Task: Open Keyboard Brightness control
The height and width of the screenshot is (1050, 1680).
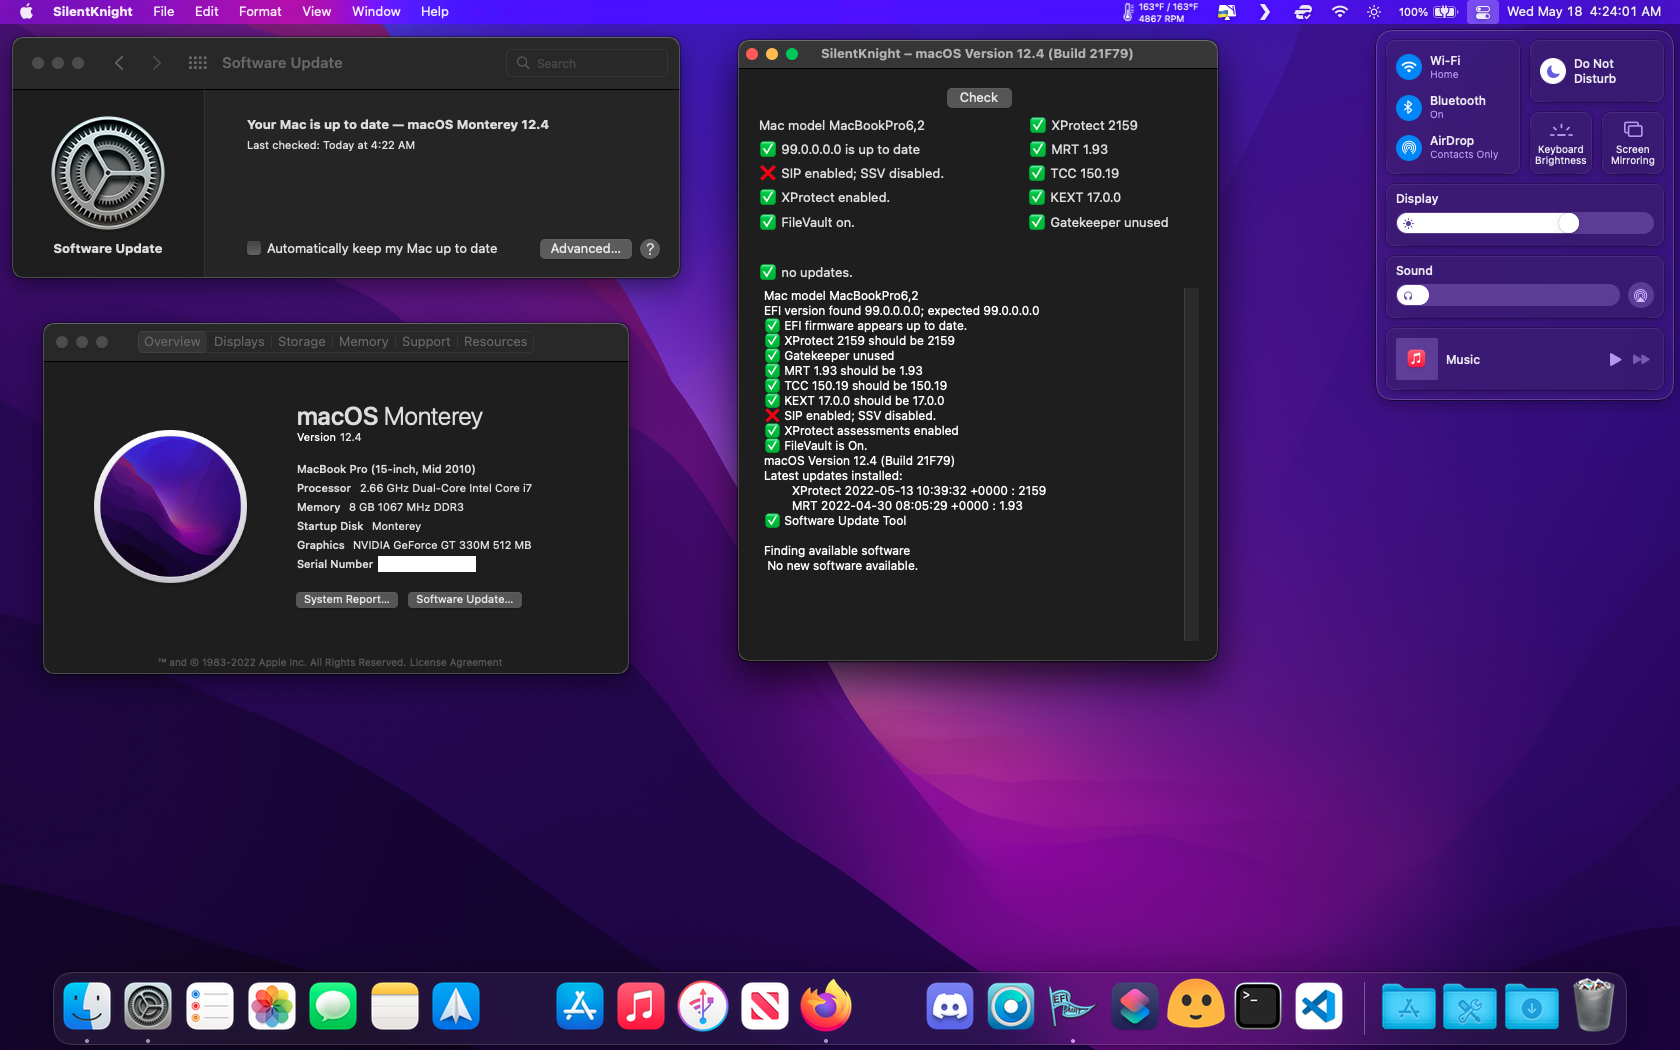Action: pos(1560,143)
